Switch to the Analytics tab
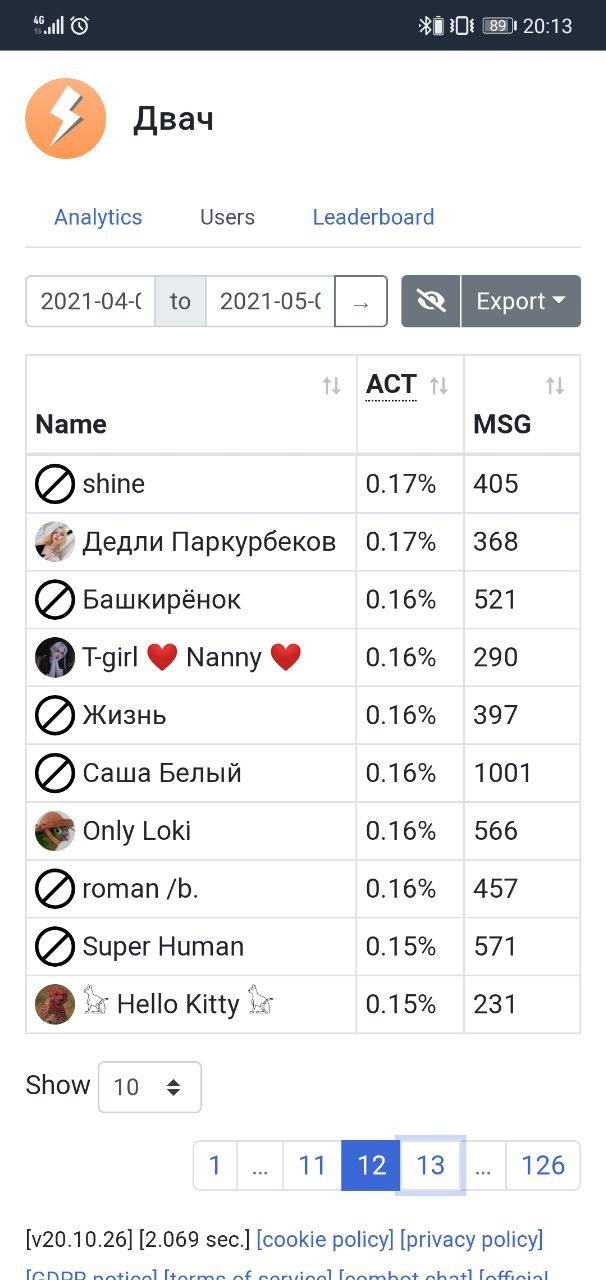This screenshot has width=606, height=1280. (98, 217)
